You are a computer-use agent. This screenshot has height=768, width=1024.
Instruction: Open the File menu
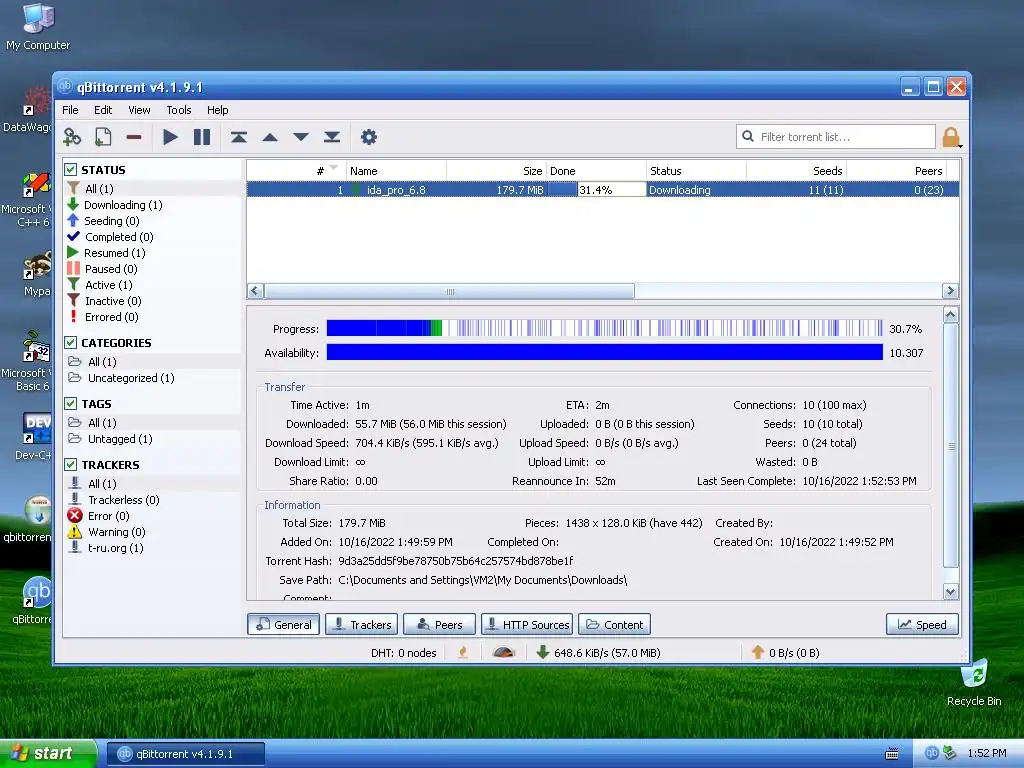(70, 110)
